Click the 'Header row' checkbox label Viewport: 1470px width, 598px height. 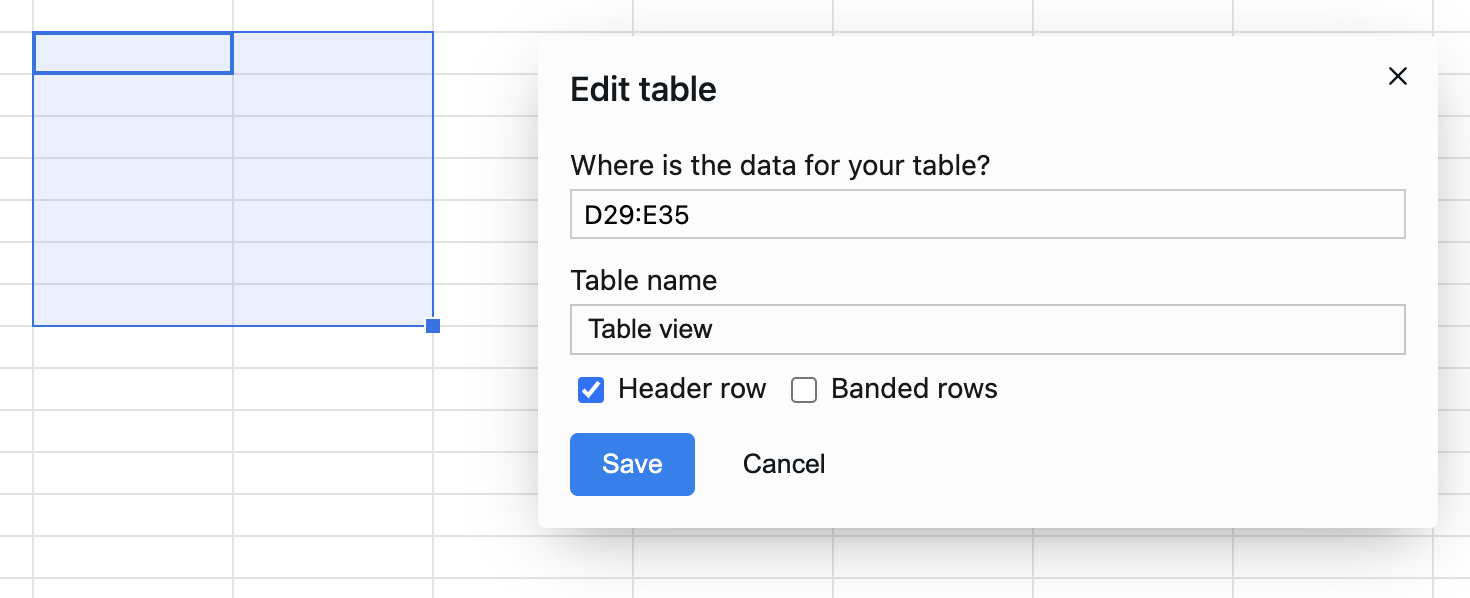(x=691, y=389)
